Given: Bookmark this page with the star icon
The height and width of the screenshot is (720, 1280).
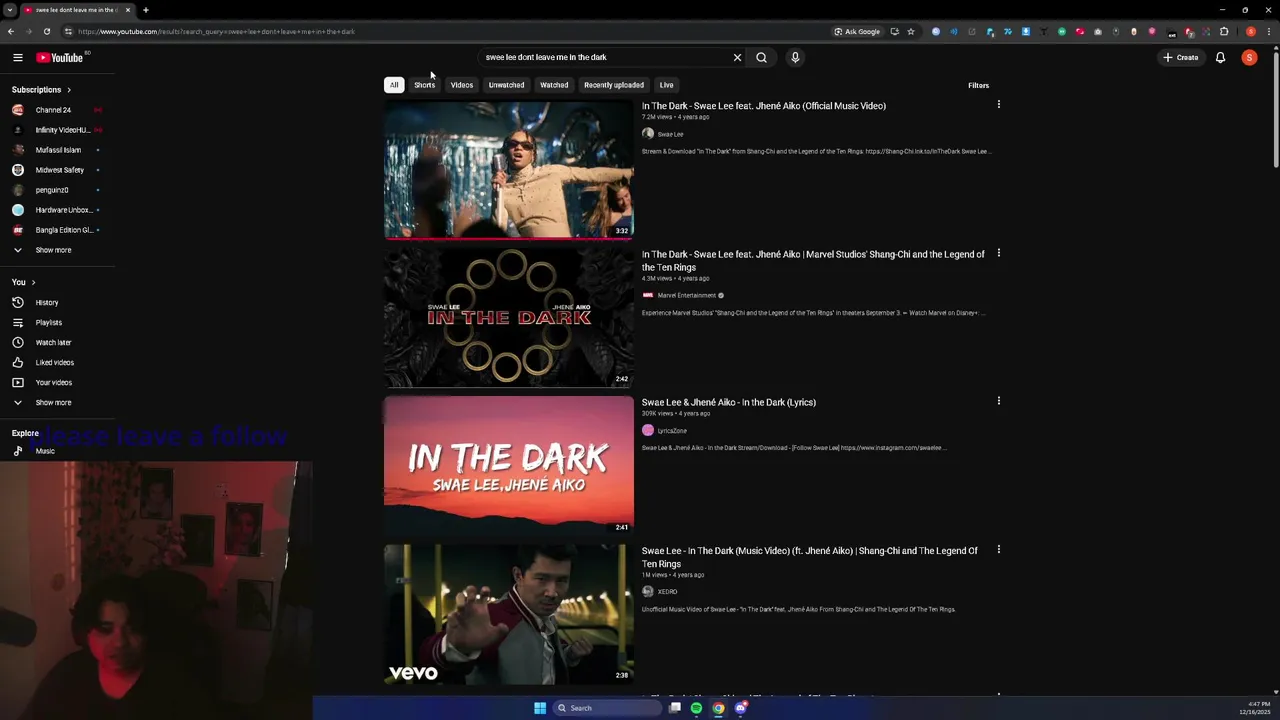Looking at the screenshot, I should tap(911, 32).
